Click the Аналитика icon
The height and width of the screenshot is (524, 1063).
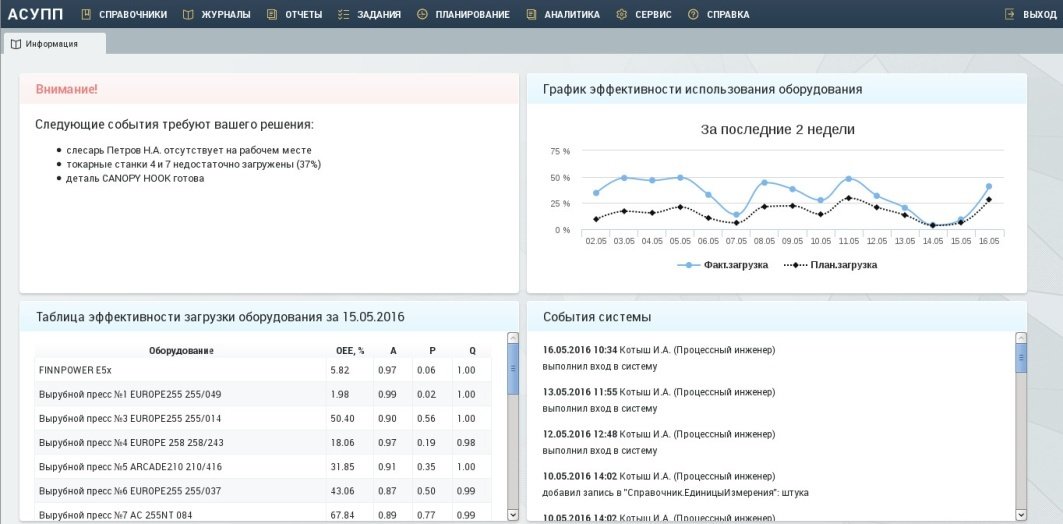coord(531,14)
